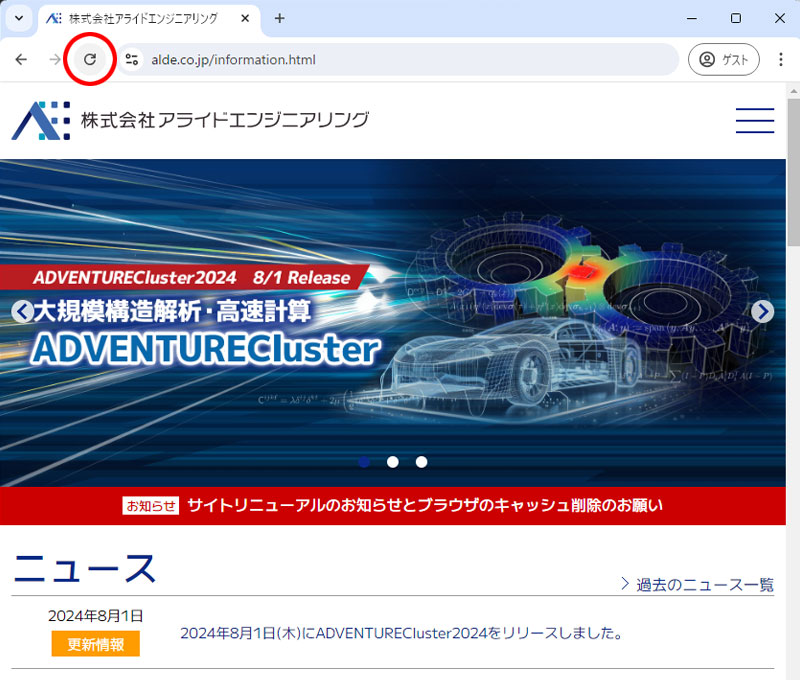Click the 更新情報 orange tag
The width and height of the screenshot is (800, 680).
point(95,644)
